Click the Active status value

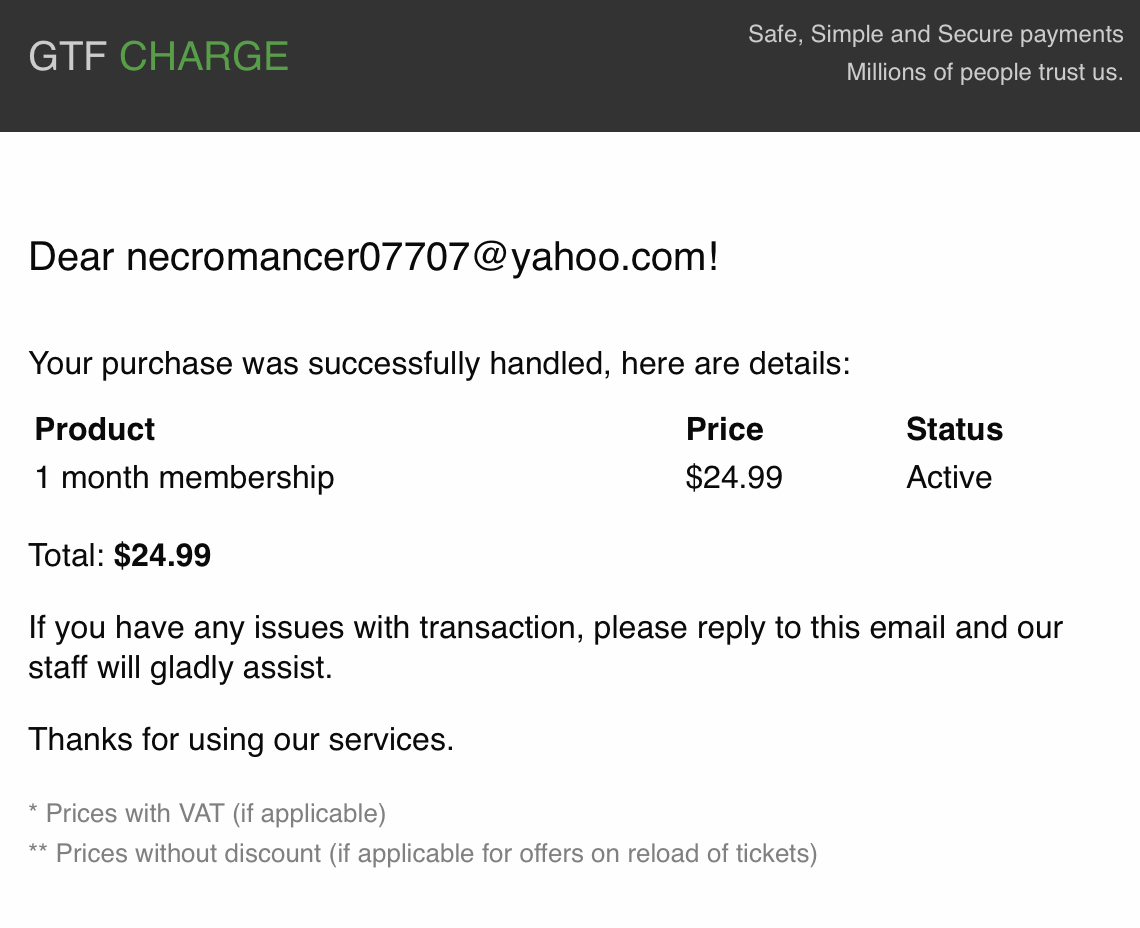(x=949, y=477)
